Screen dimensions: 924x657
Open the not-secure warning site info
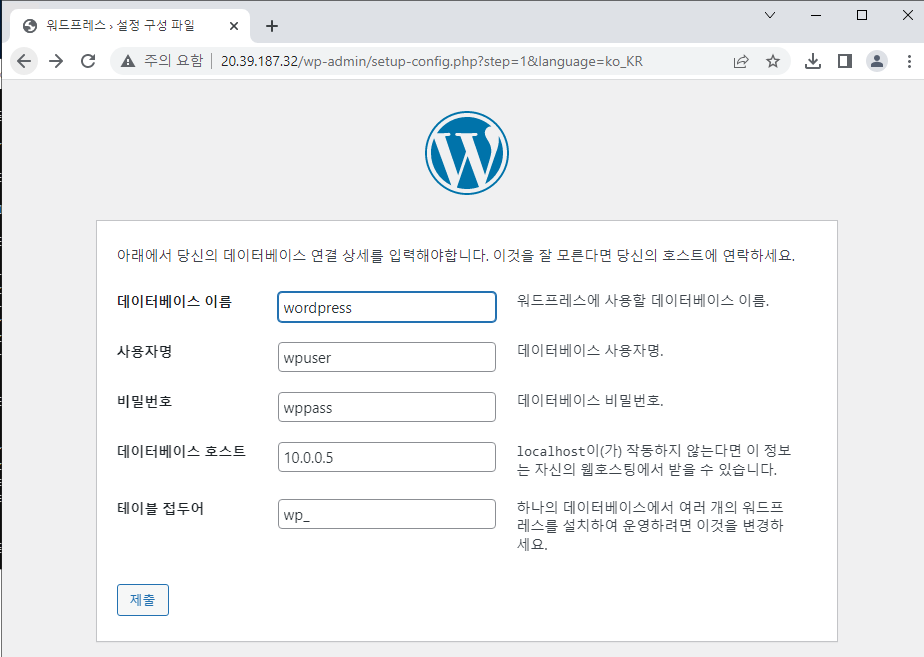tap(162, 61)
